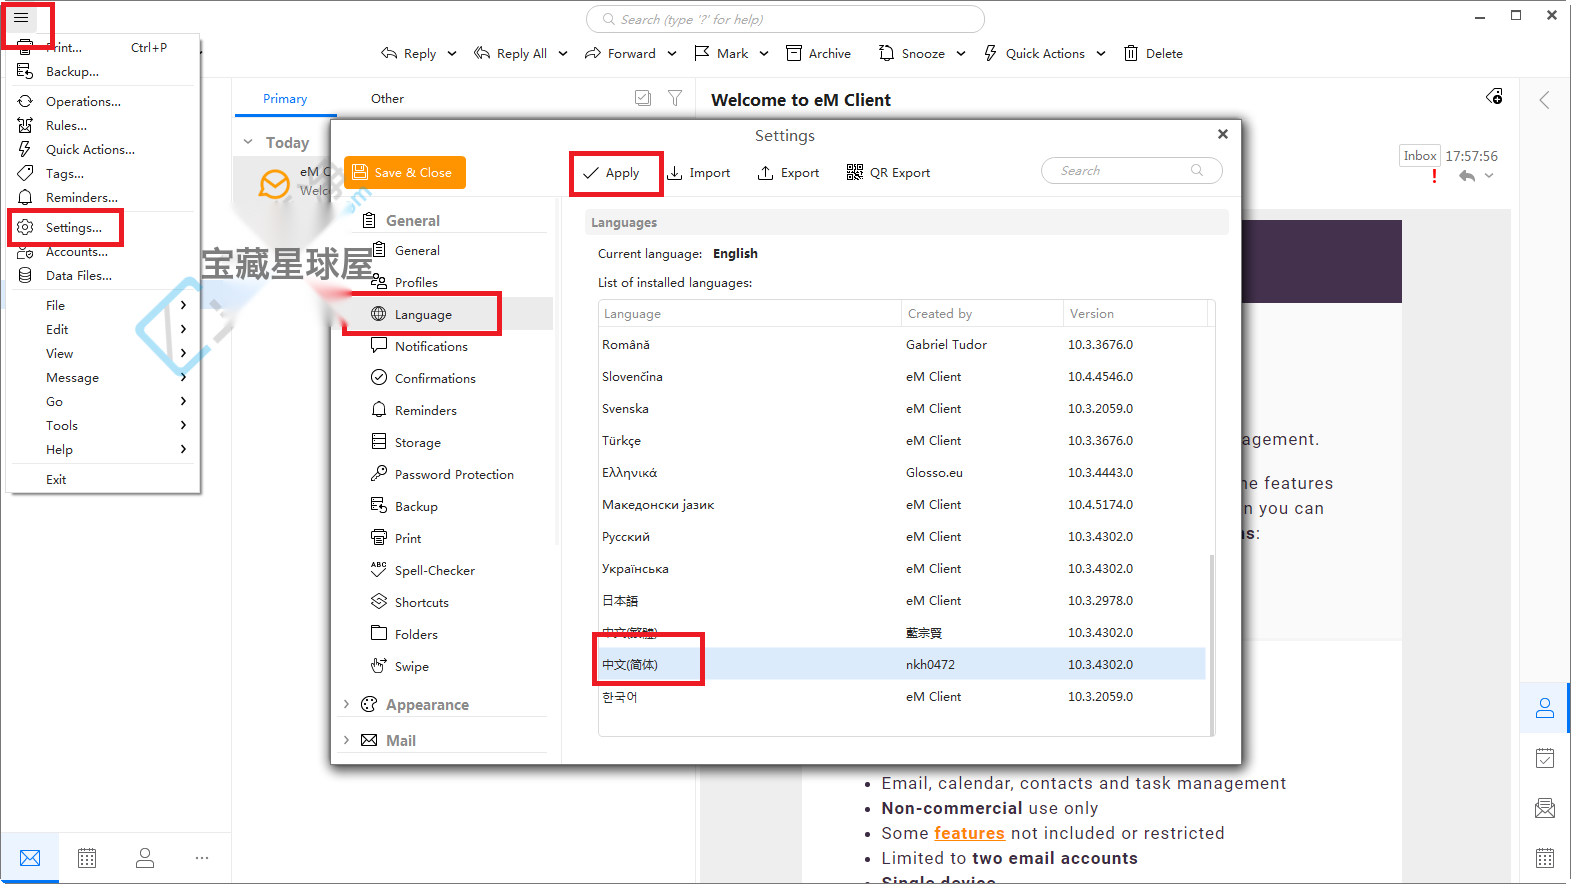Viewport: 1571px width, 884px height.
Task: Switch to the Primary tab
Action: (285, 99)
